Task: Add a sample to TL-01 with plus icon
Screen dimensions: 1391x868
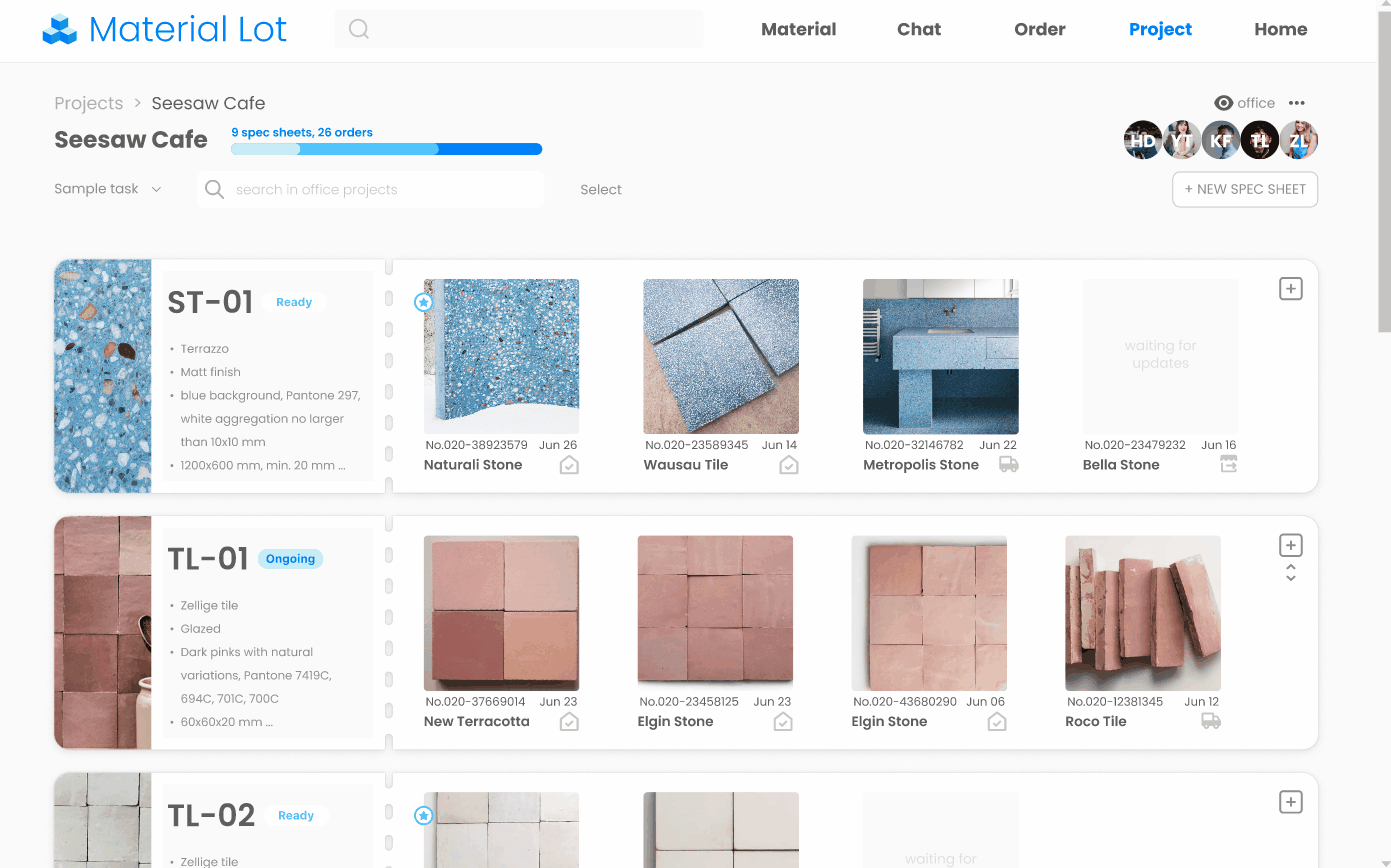Action: coord(1291,546)
